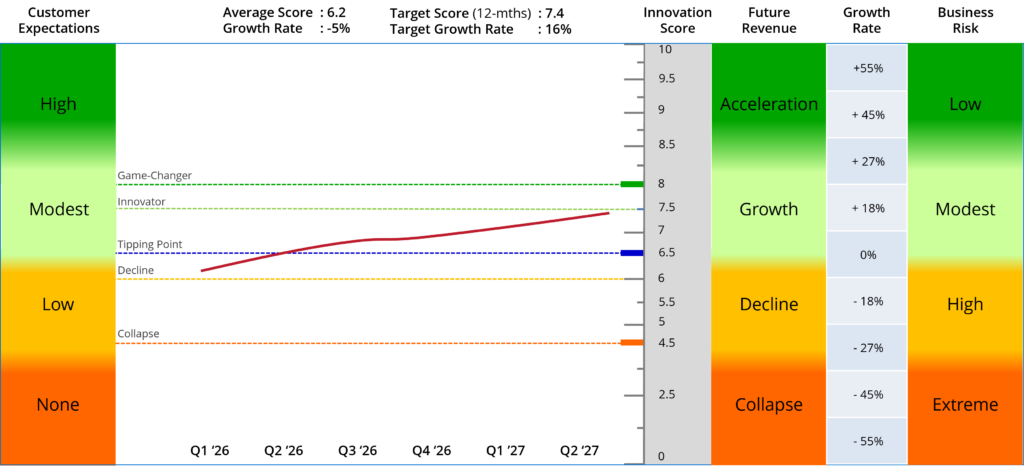
Task: Click the red trend line on the chart
Action: (400, 238)
